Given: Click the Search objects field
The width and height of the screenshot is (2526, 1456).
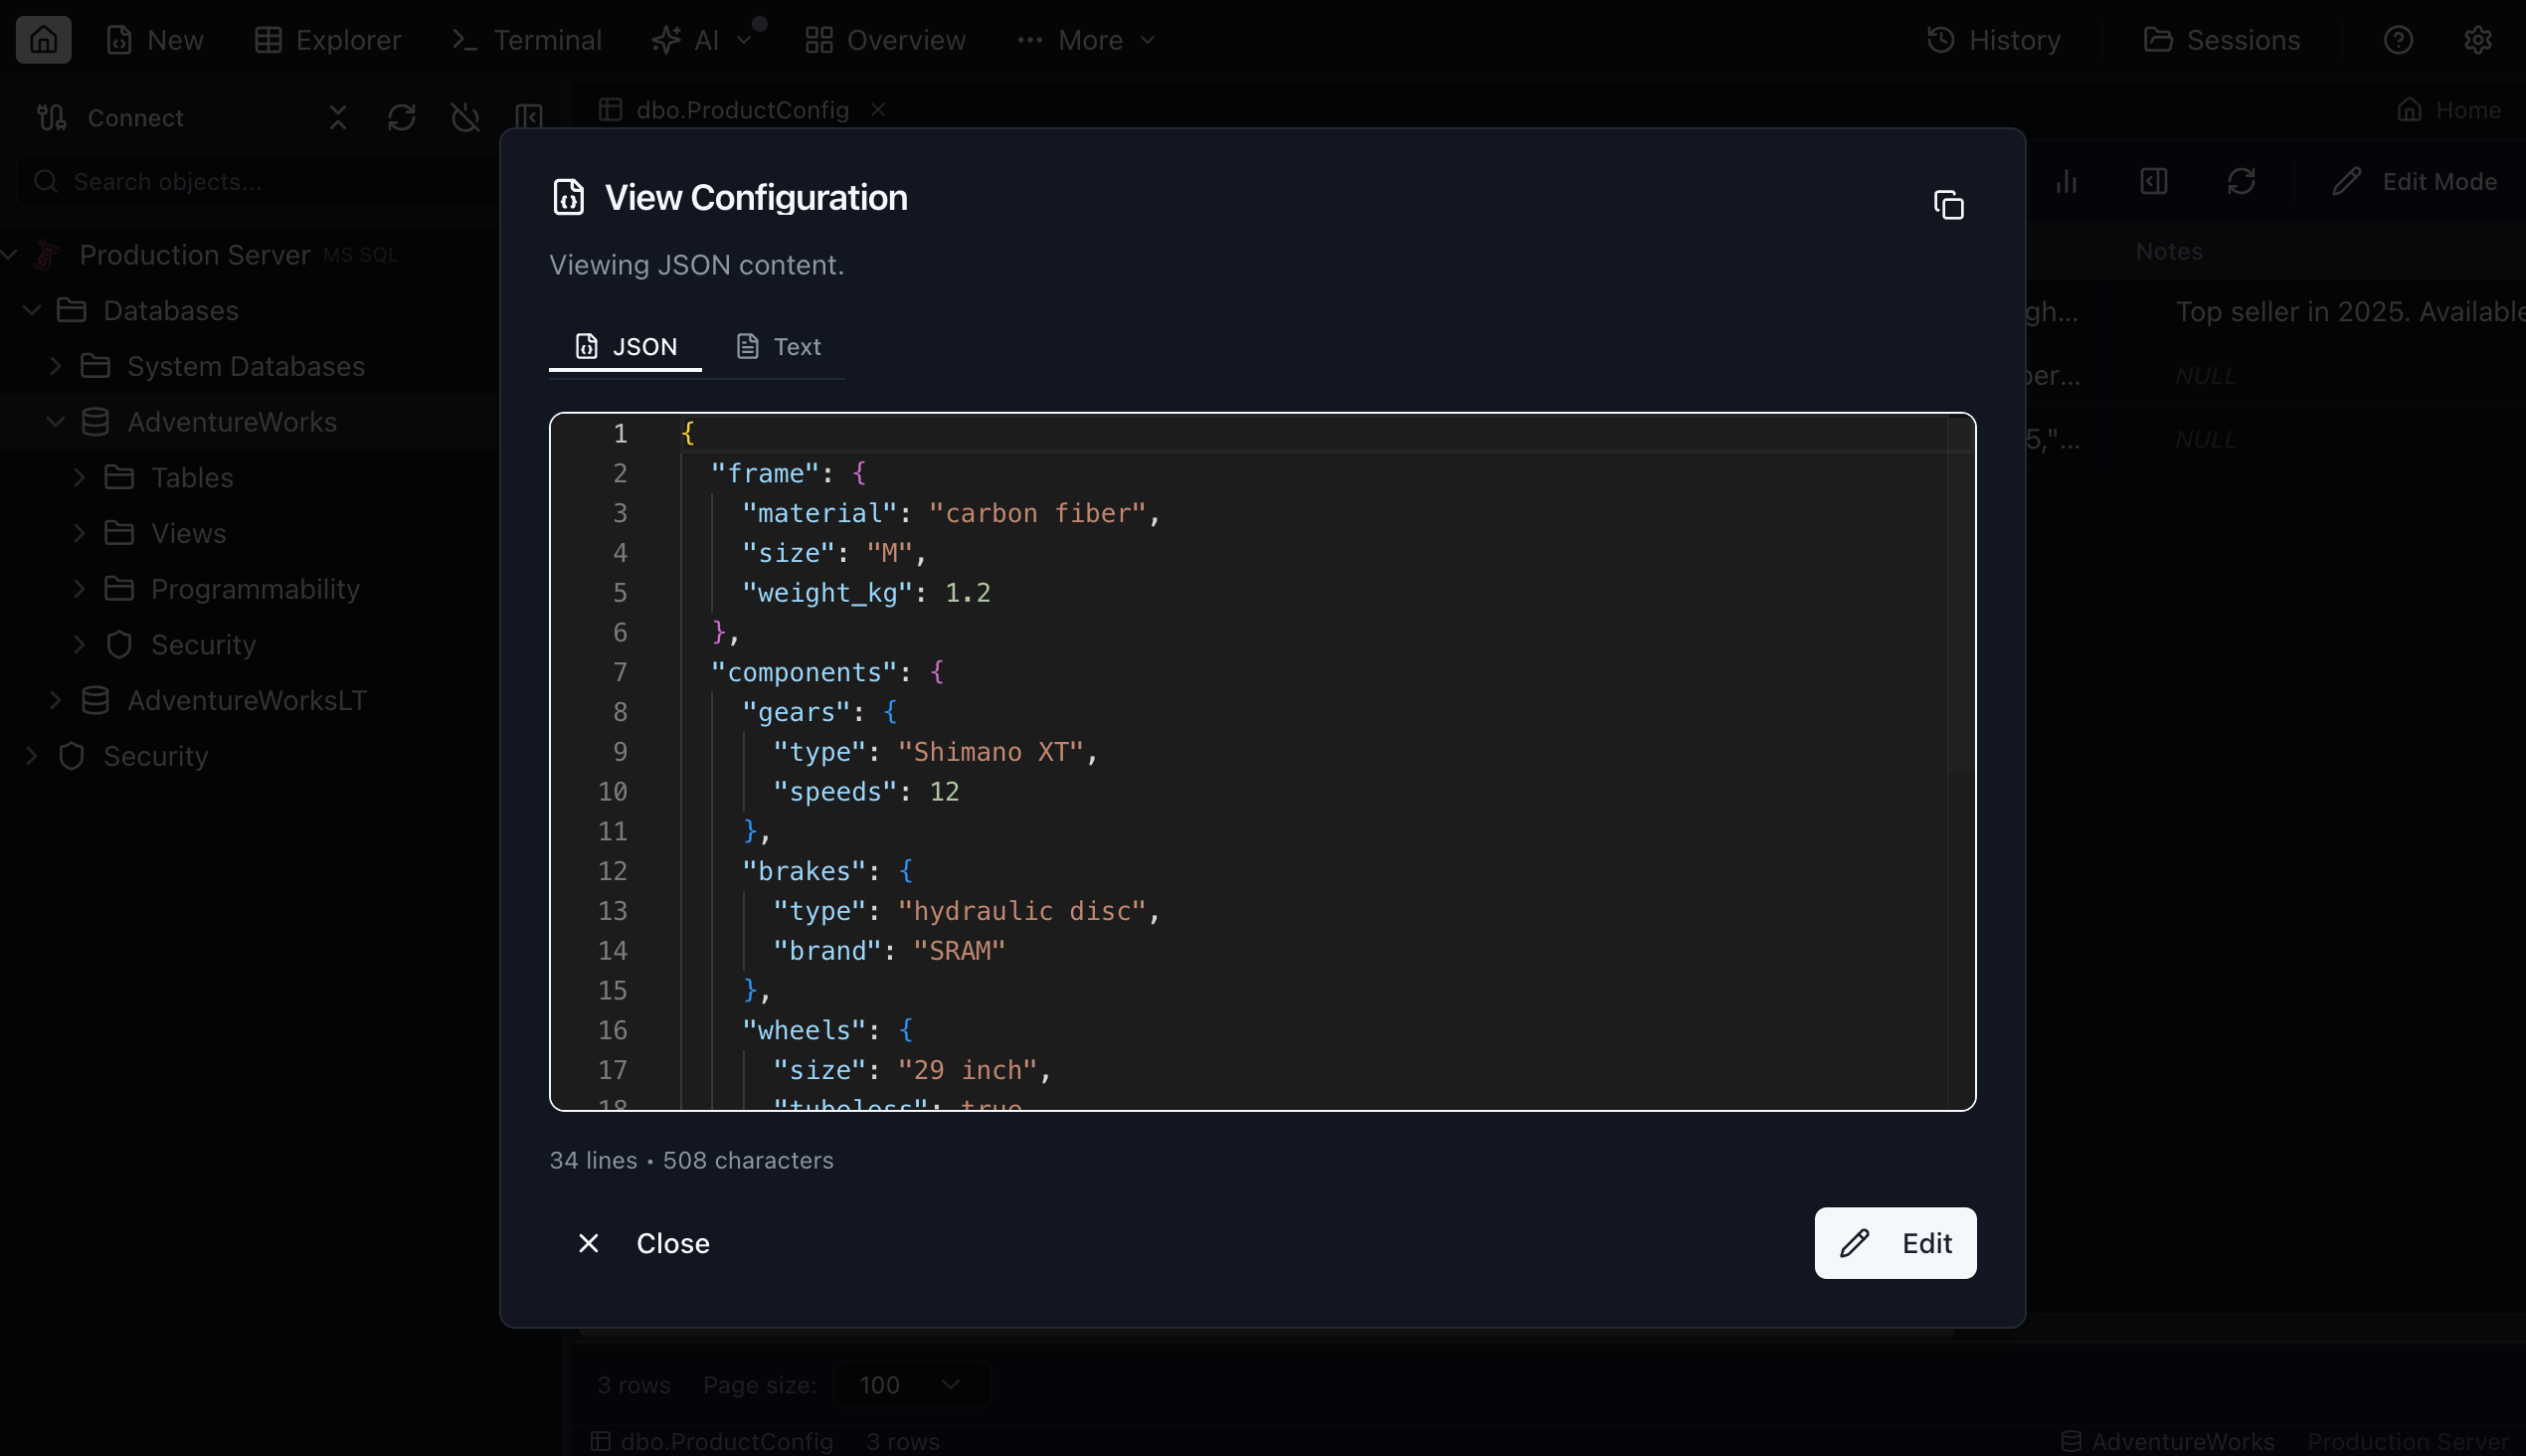Looking at the screenshot, I should pos(250,181).
